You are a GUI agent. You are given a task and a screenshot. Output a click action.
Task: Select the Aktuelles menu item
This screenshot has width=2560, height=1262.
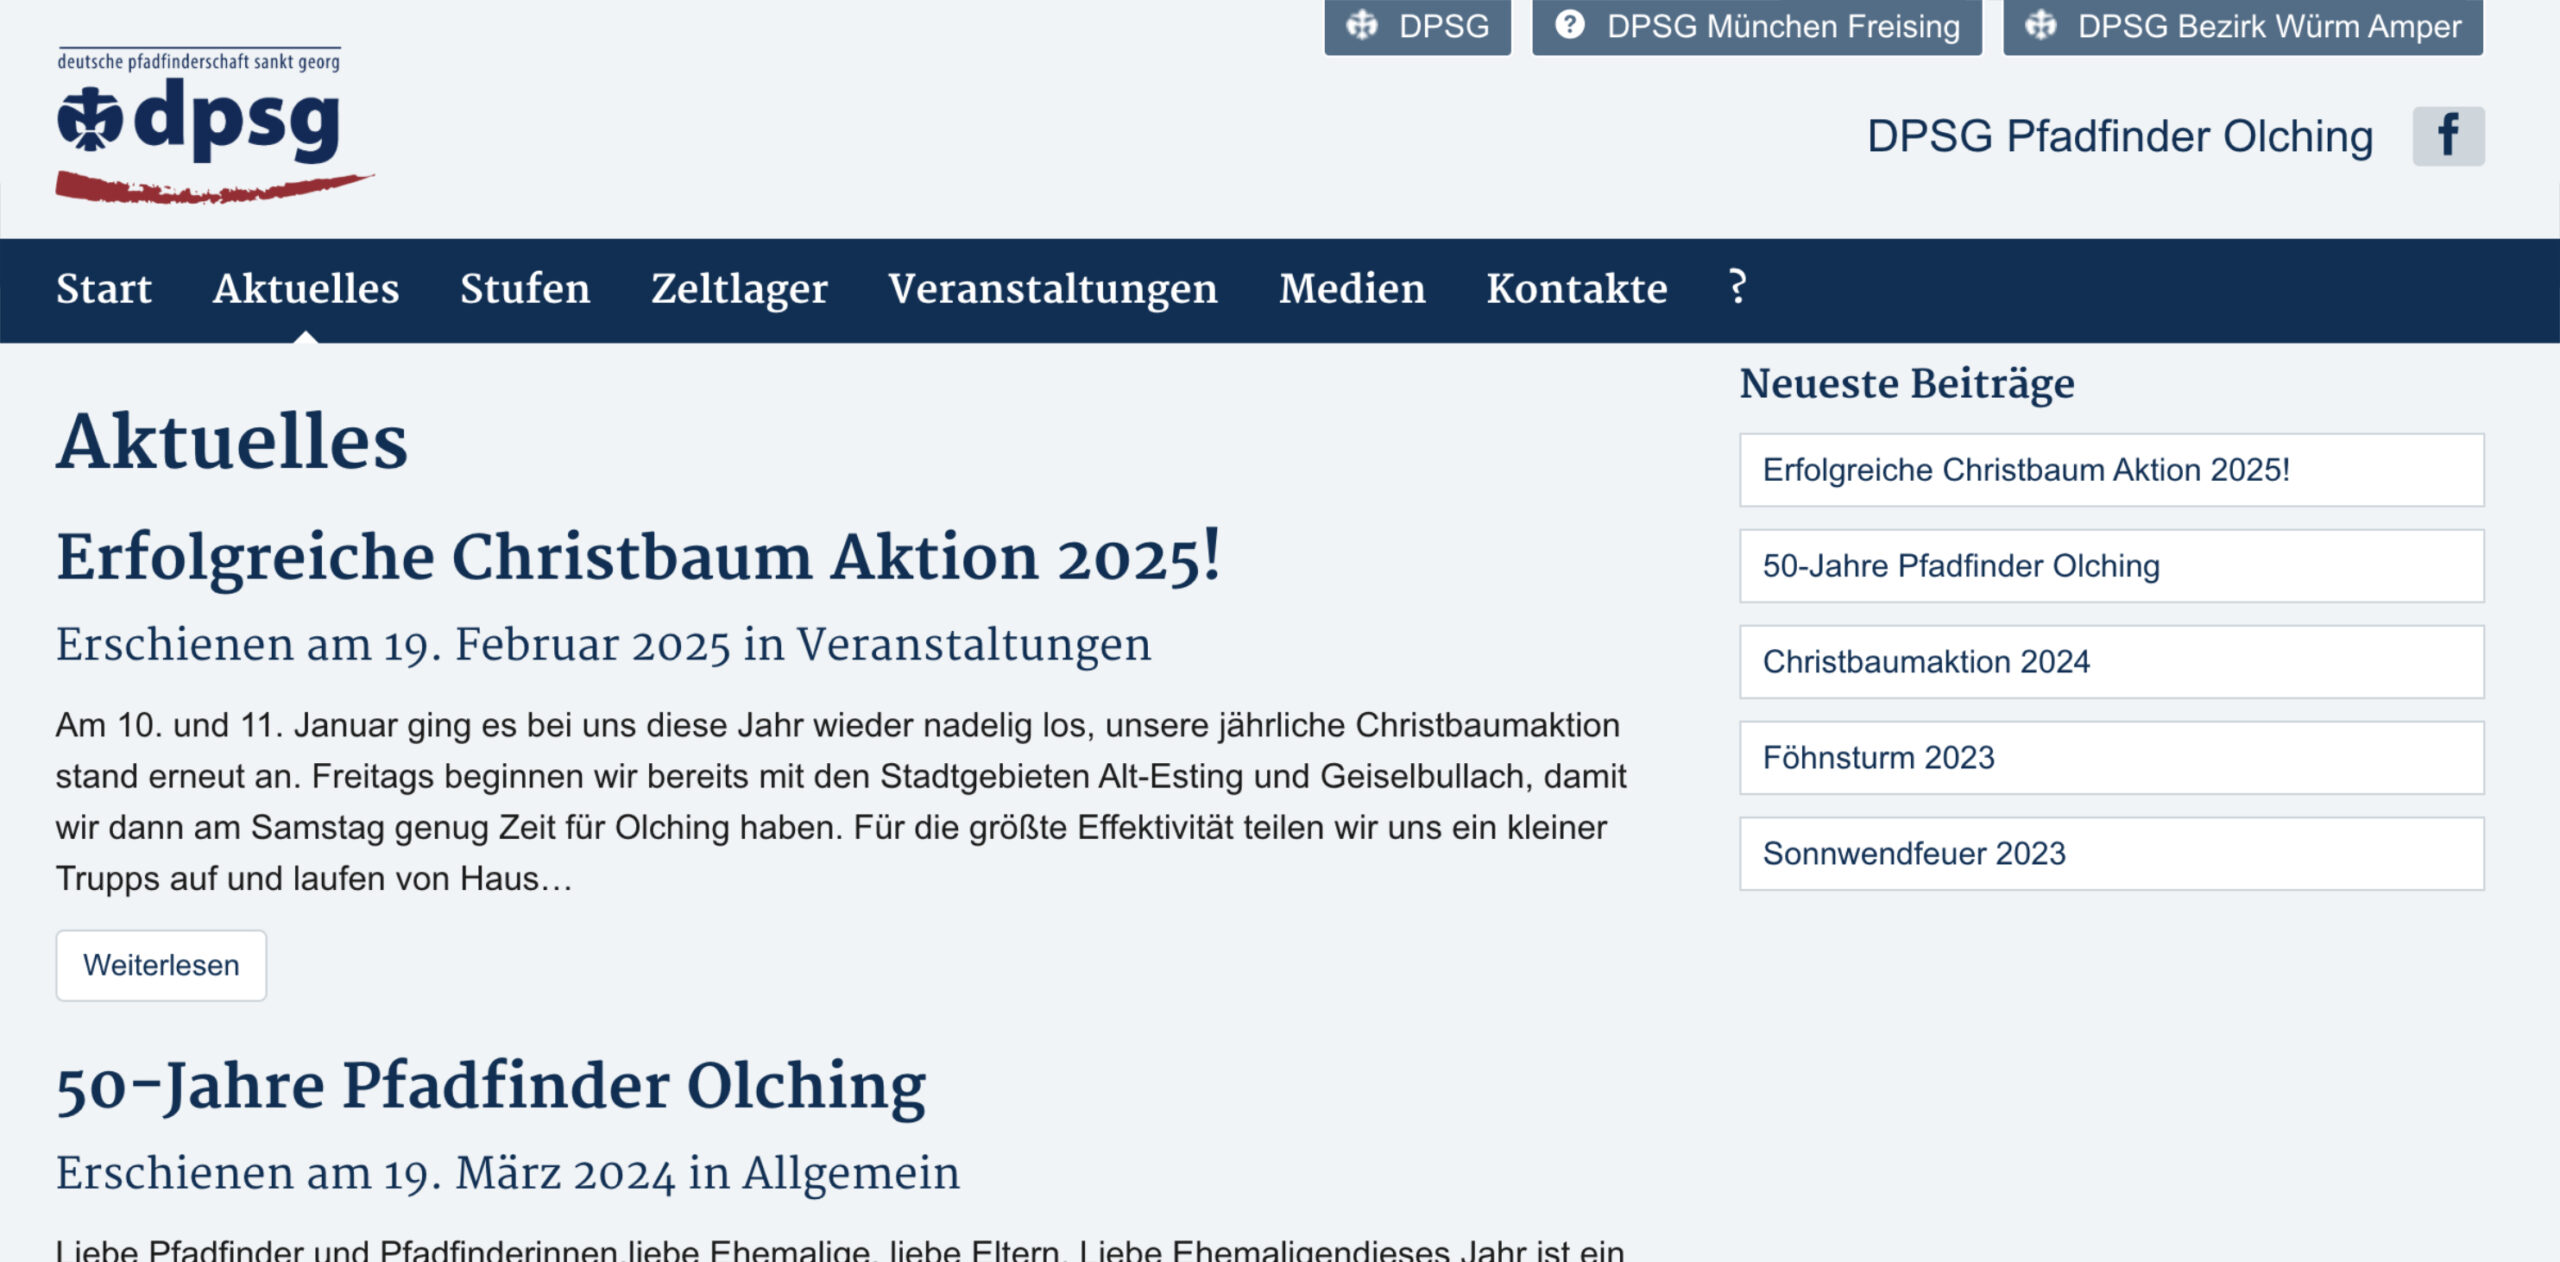point(306,289)
